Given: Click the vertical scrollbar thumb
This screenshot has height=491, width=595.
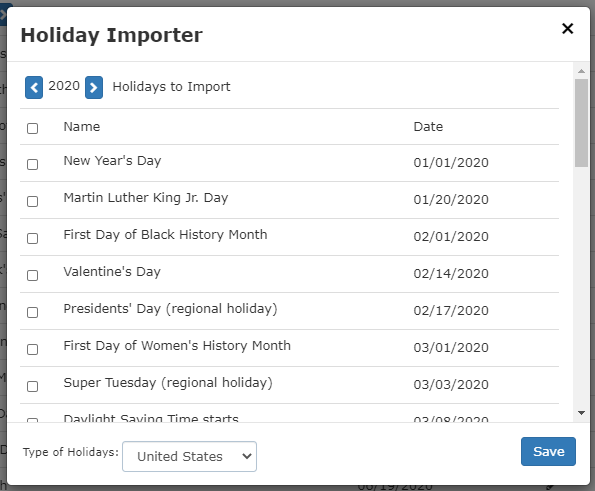Looking at the screenshot, I should [x=581, y=123].
